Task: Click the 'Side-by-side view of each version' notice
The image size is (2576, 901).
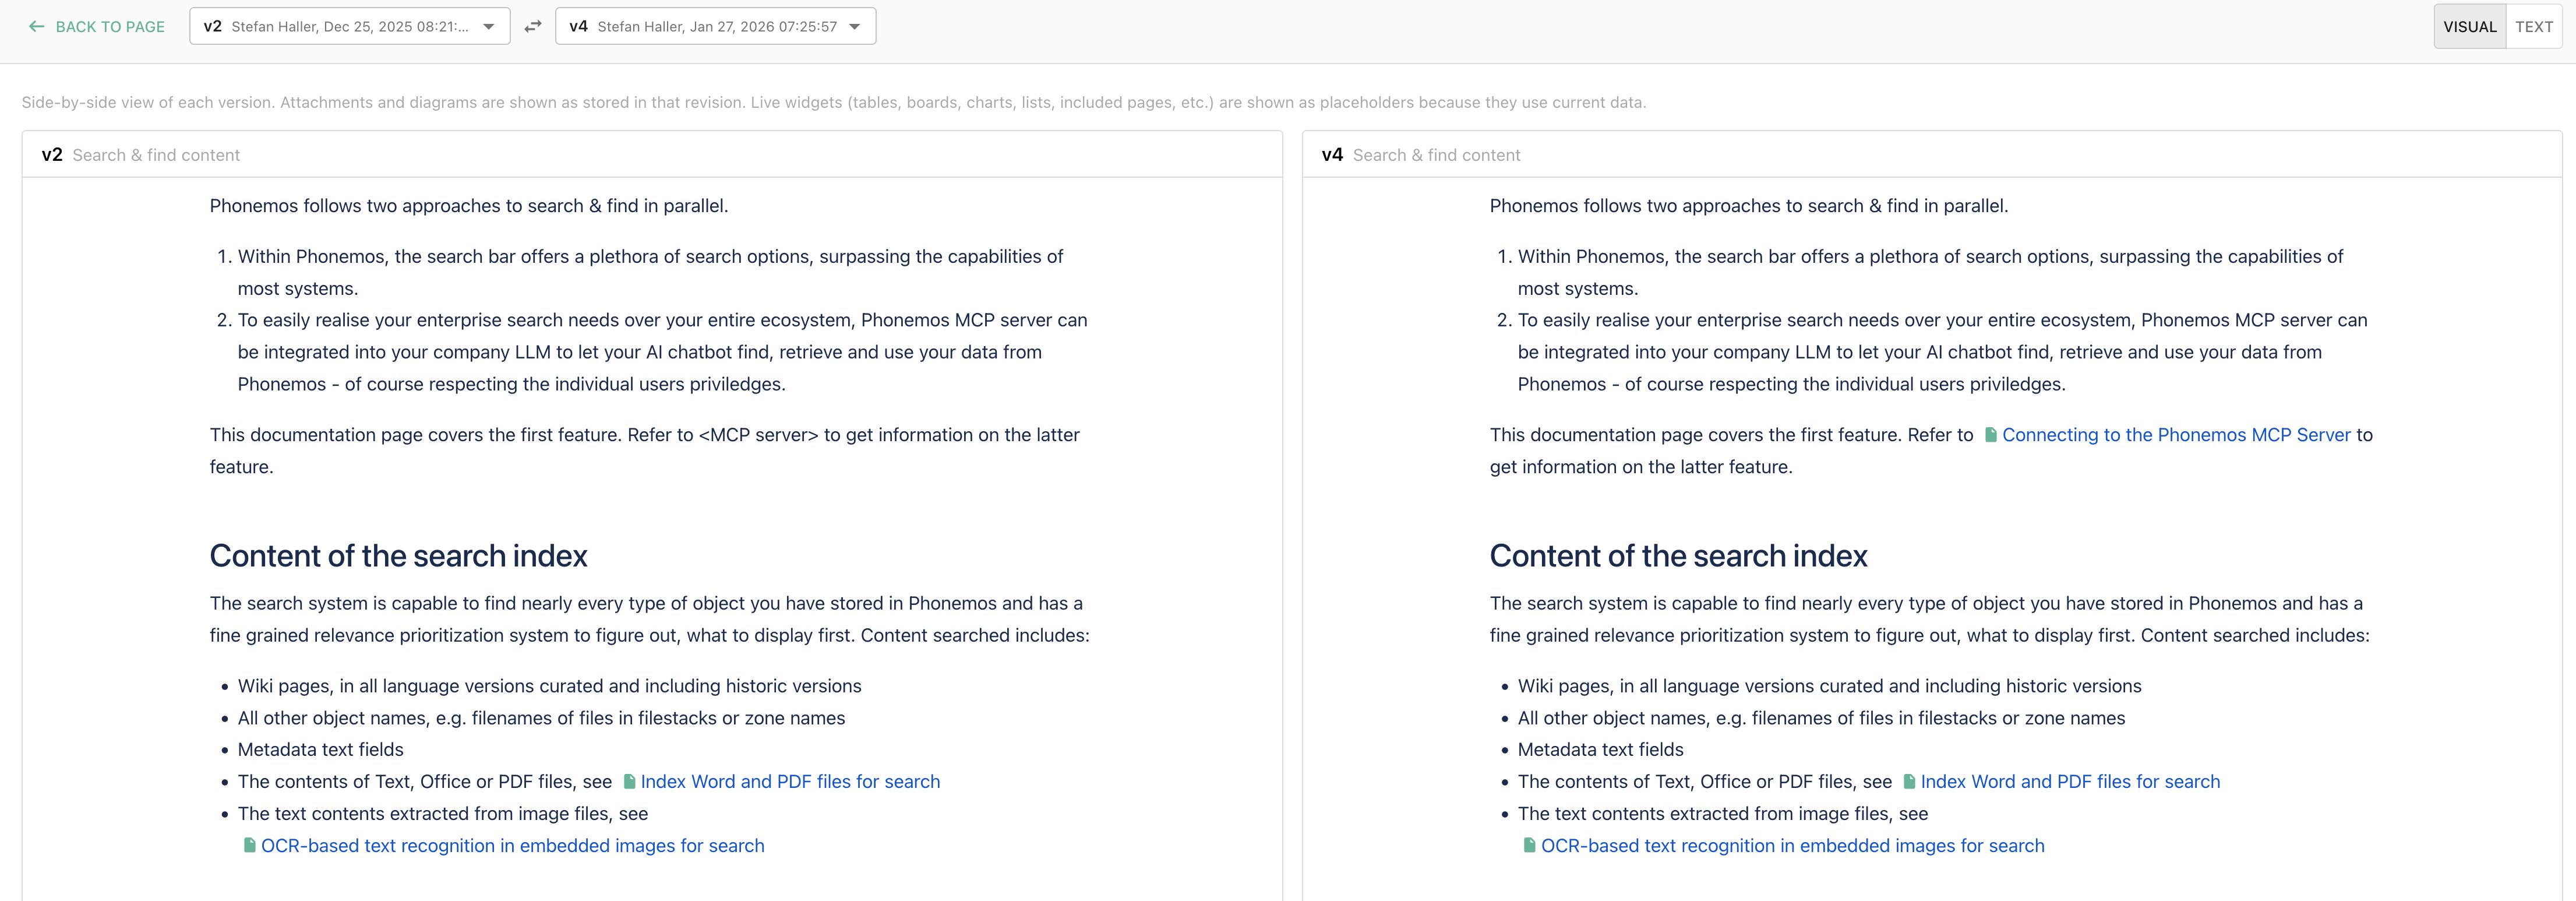Action: click(x=834, y=102)
